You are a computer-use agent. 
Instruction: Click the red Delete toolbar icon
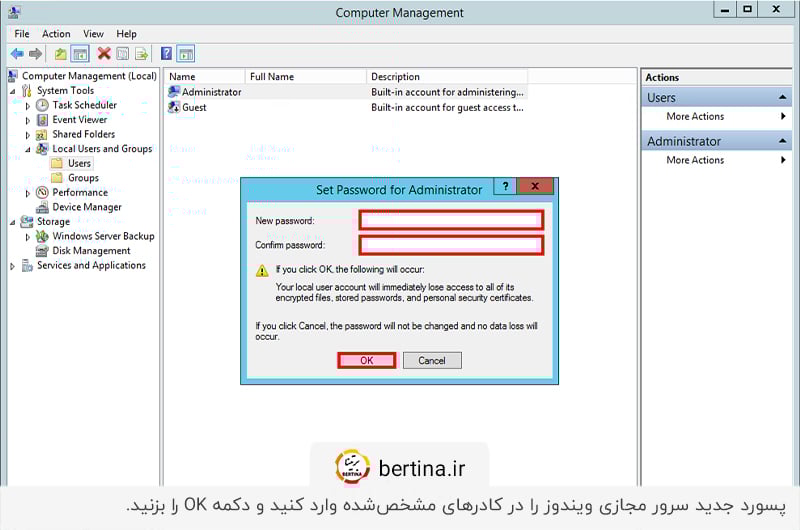pos(104,53)
